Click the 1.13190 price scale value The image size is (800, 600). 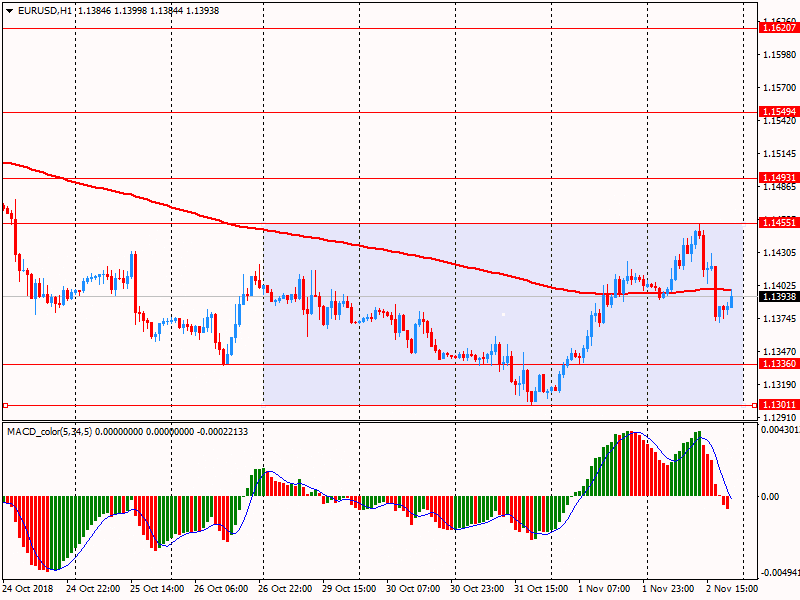(x=780, y=385)
